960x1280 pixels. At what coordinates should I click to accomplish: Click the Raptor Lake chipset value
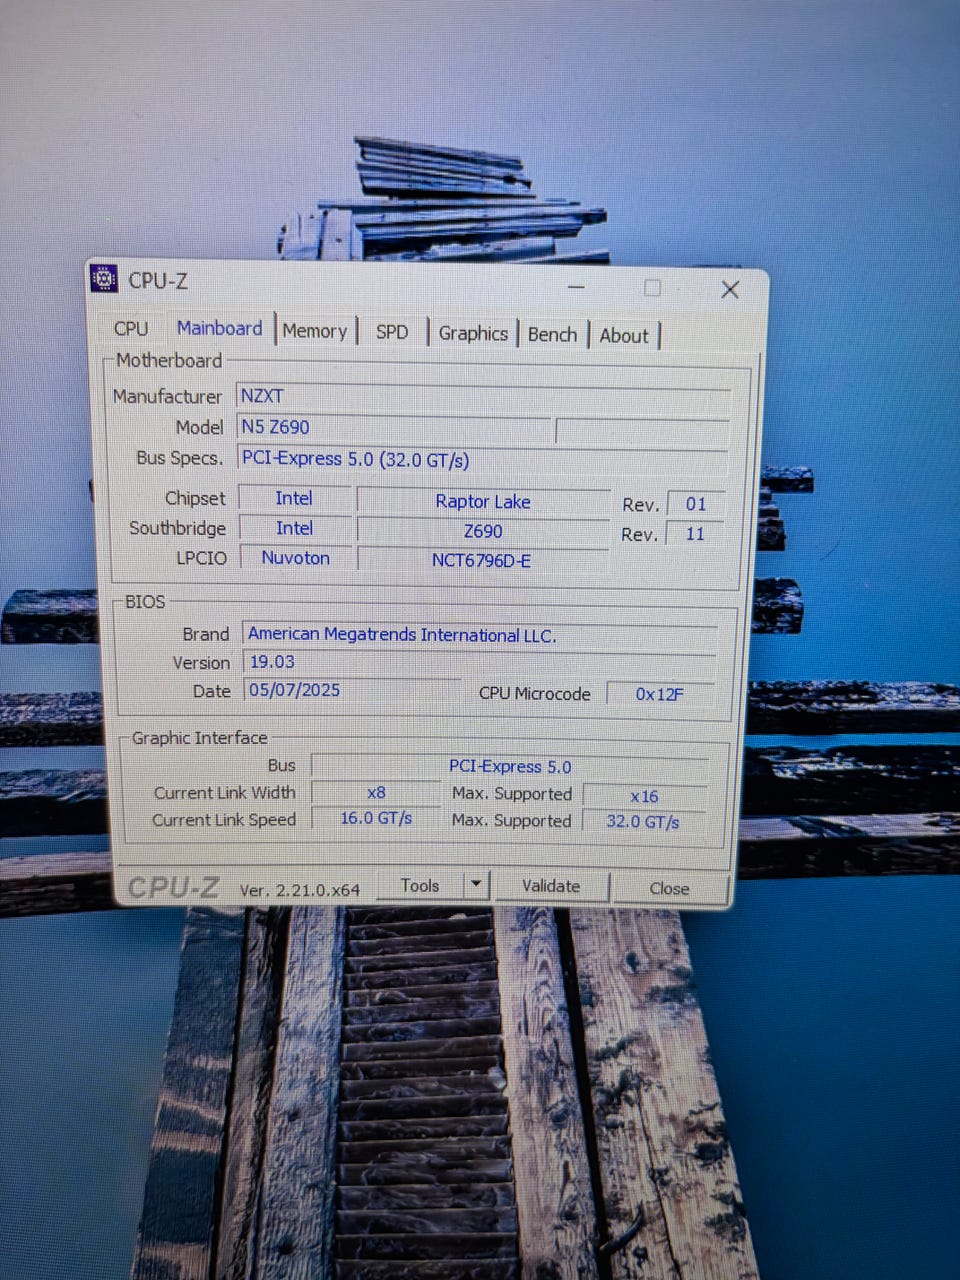click(x=483, y=501)
